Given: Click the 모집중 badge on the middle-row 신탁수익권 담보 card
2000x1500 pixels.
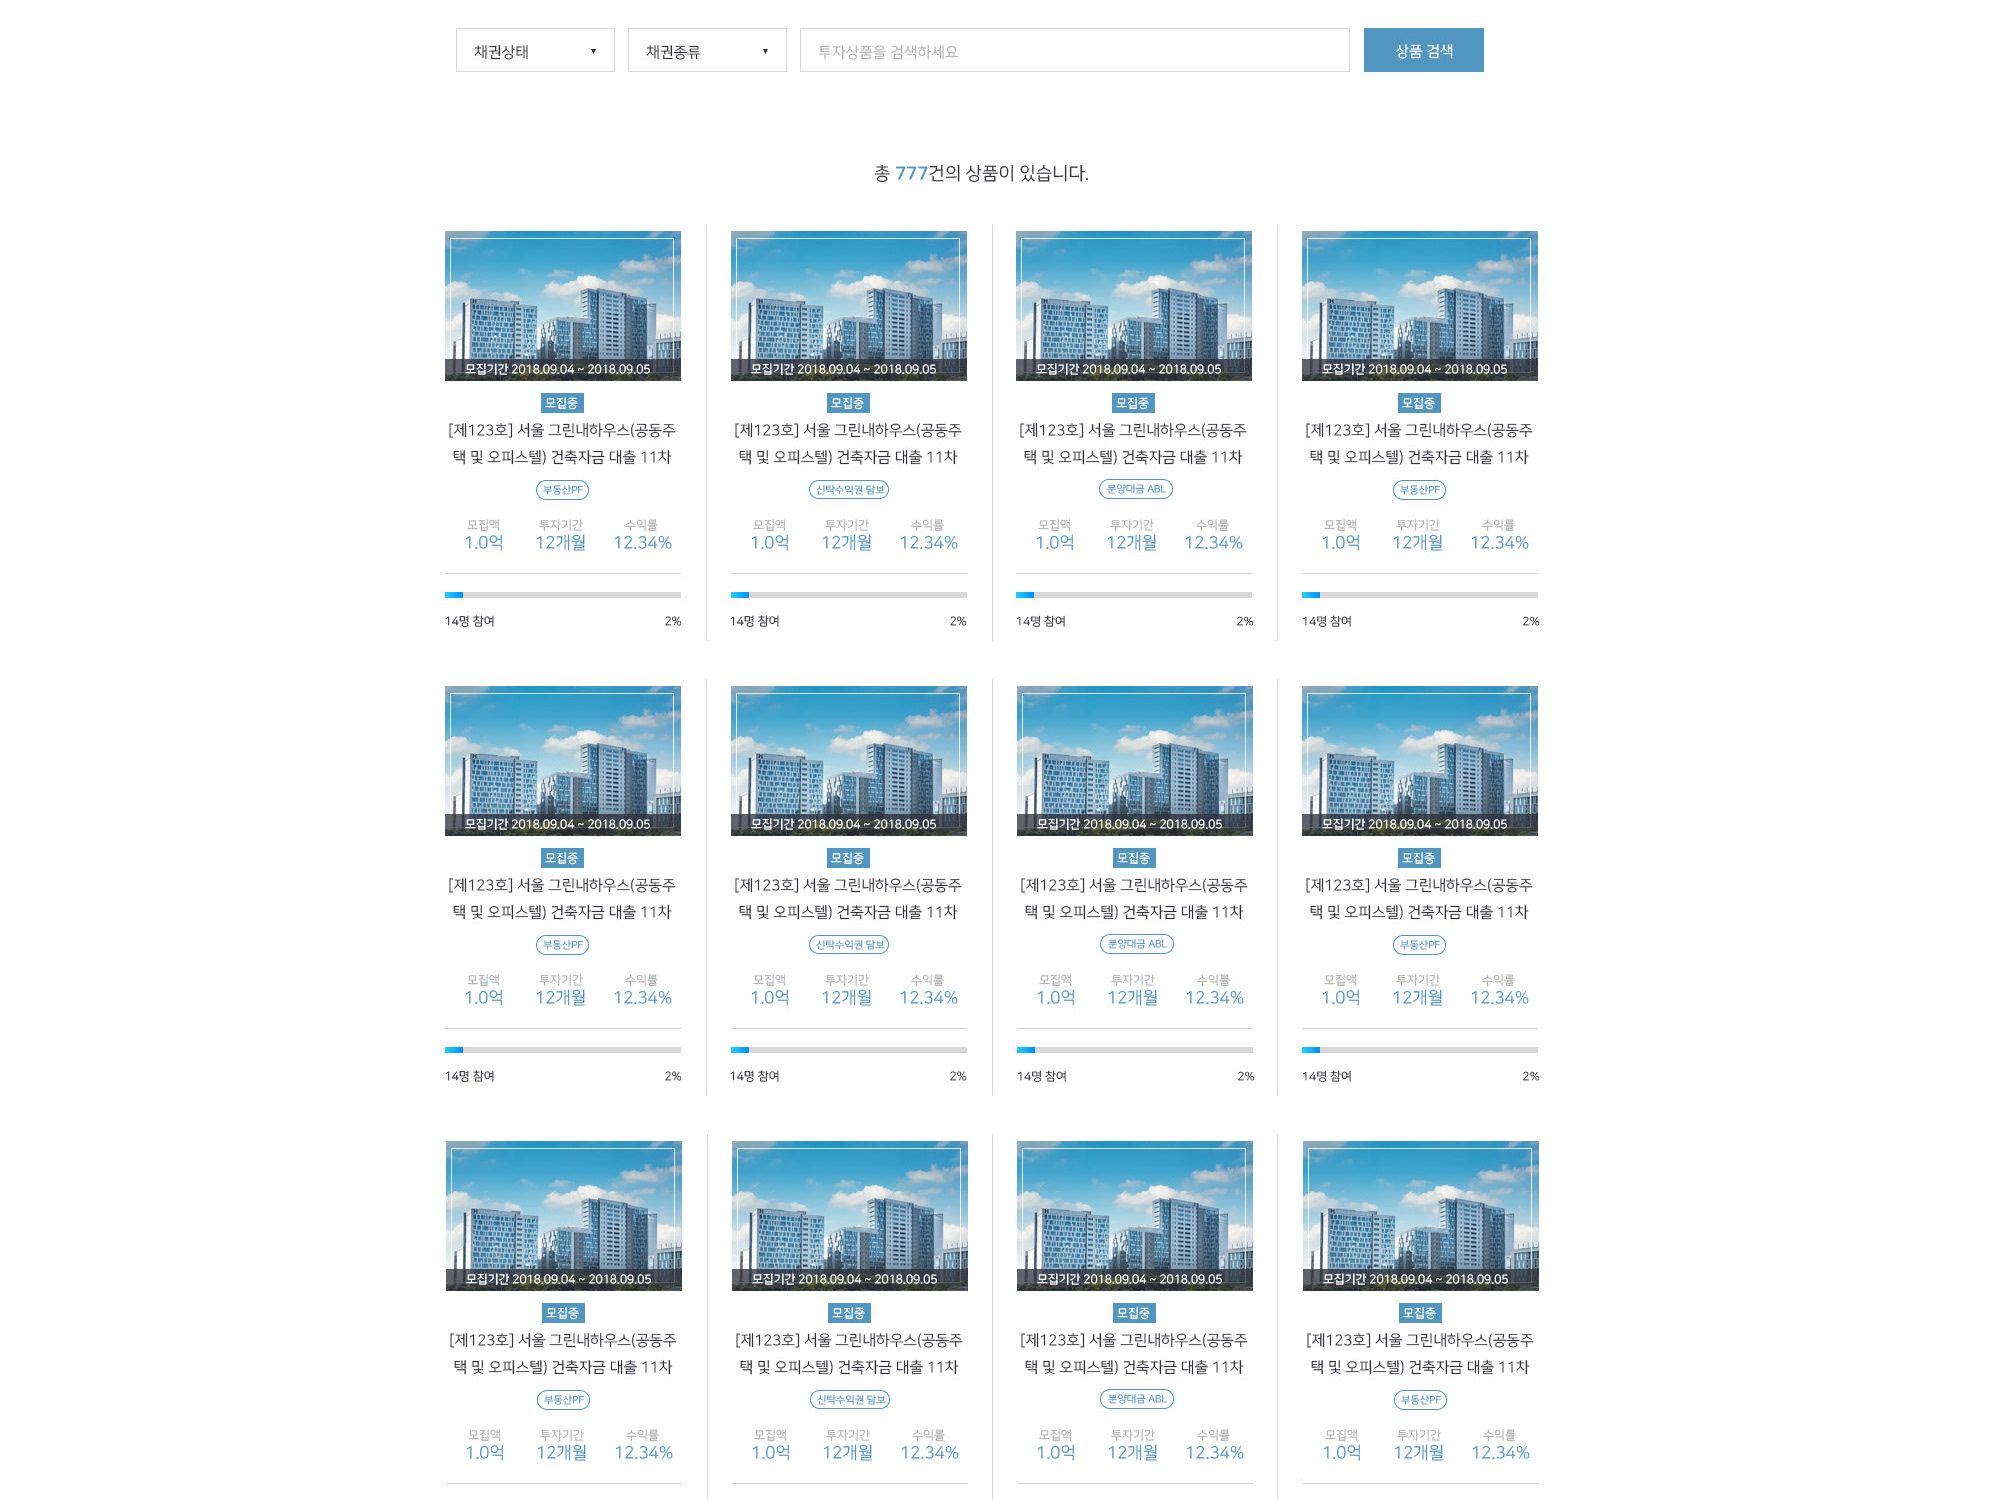Looking at the screenshot, I should point(848,858).
